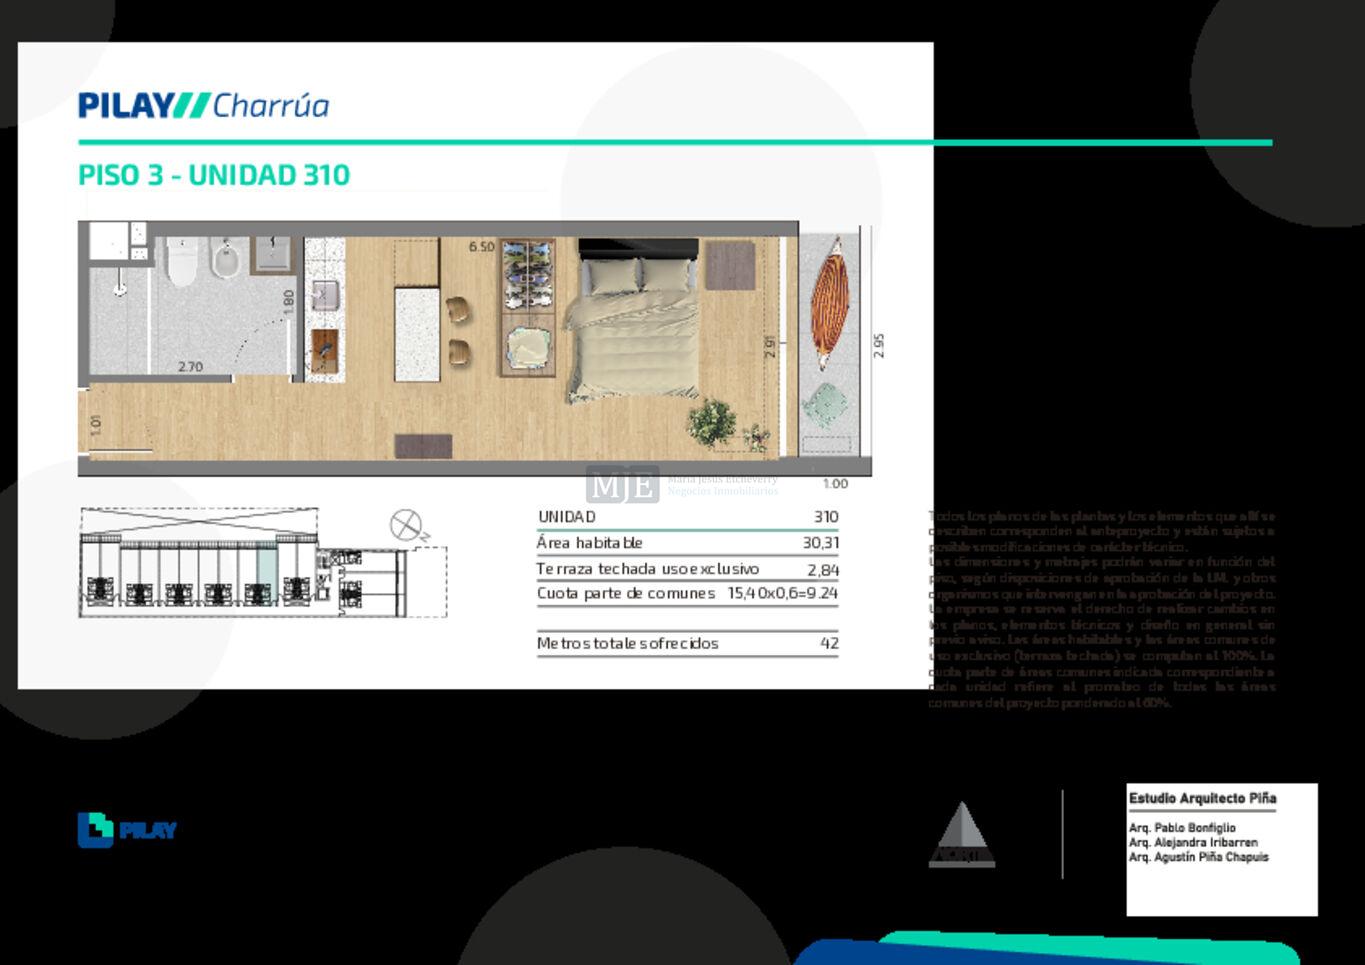Click the large potted plant near the bed
1365x965 pixels.
pos(712,421)
